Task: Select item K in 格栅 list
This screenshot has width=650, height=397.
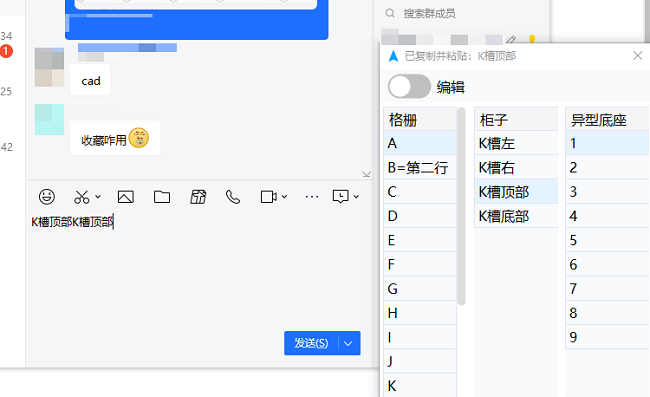Action: [x=420, y=385]
